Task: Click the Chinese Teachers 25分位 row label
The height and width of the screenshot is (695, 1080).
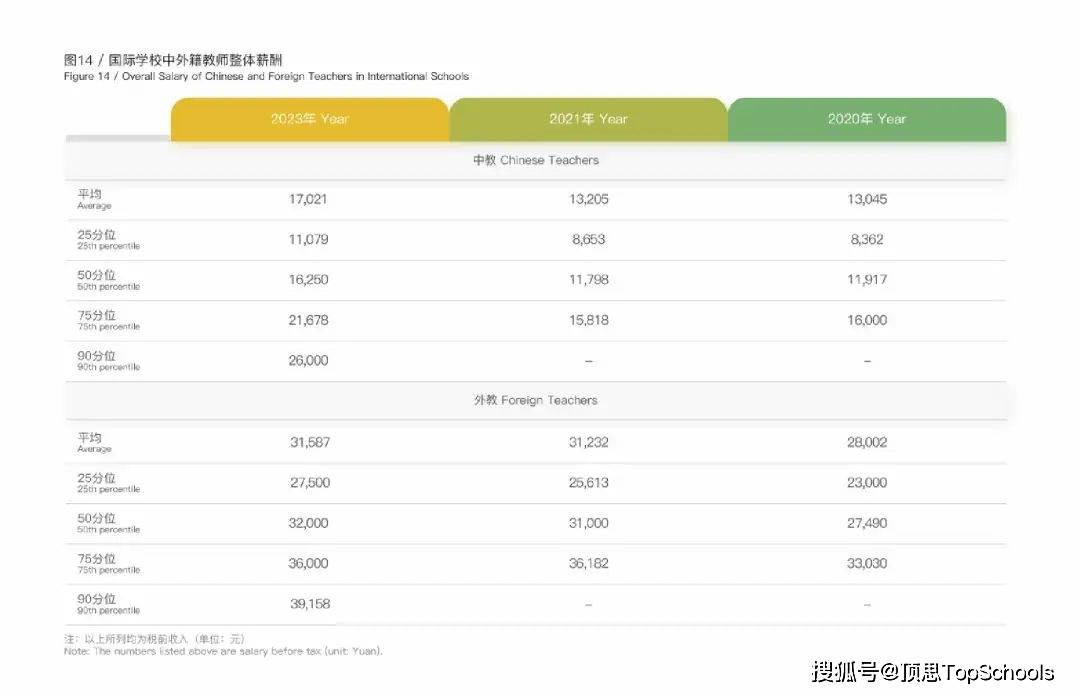Action: tap(108, 239)
